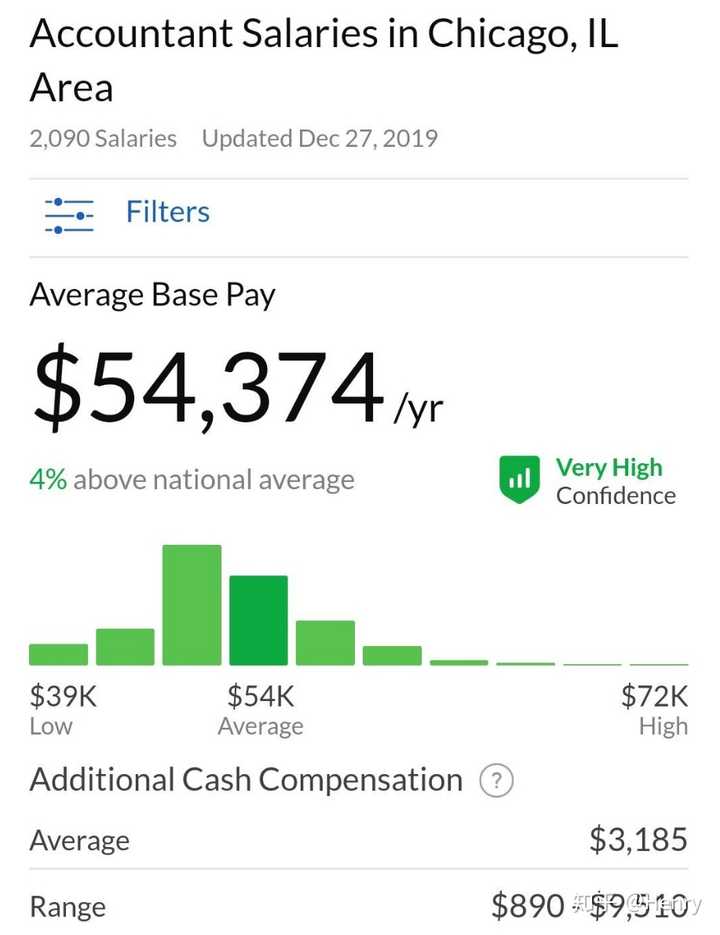Click the $72K High label
Screen dimensions: 720x935
pyautogui.click(x=654, y=710)
